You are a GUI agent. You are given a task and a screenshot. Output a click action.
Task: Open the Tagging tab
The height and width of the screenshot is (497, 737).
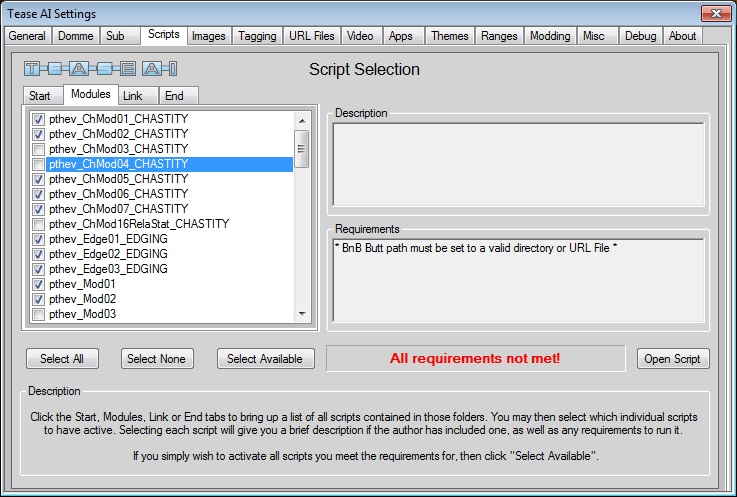tap(257, 36)
